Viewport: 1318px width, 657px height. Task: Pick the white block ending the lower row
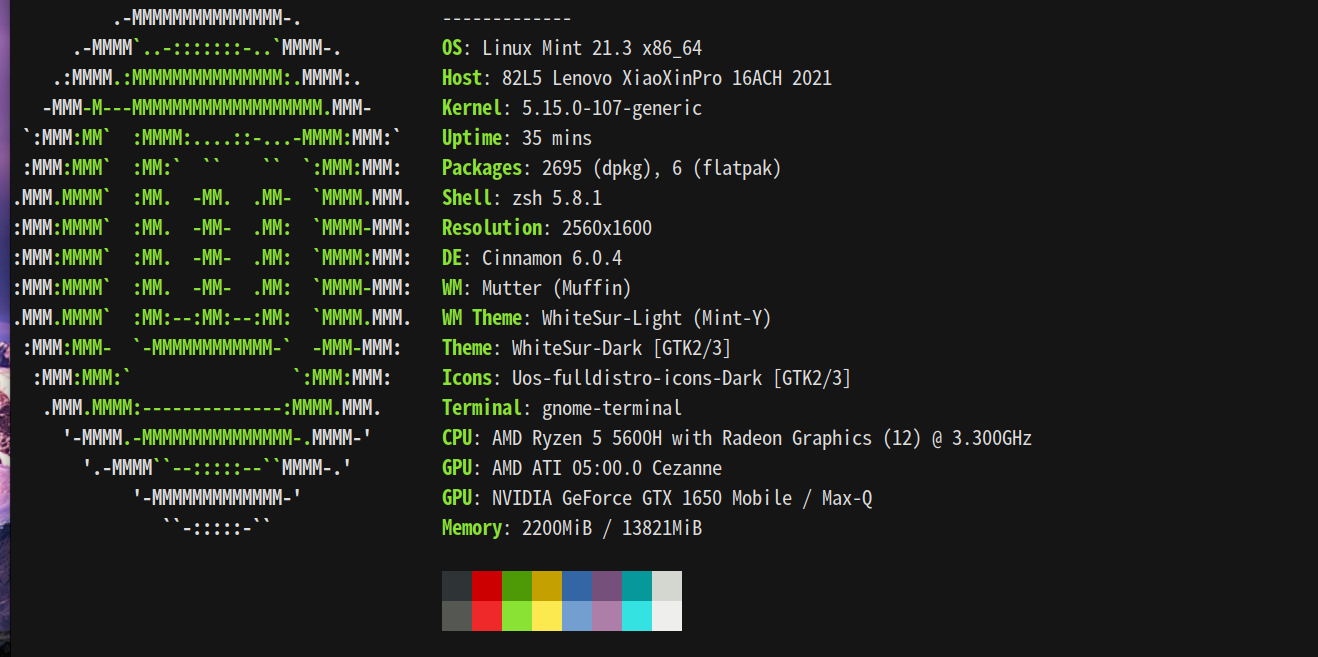click(667, 616)
